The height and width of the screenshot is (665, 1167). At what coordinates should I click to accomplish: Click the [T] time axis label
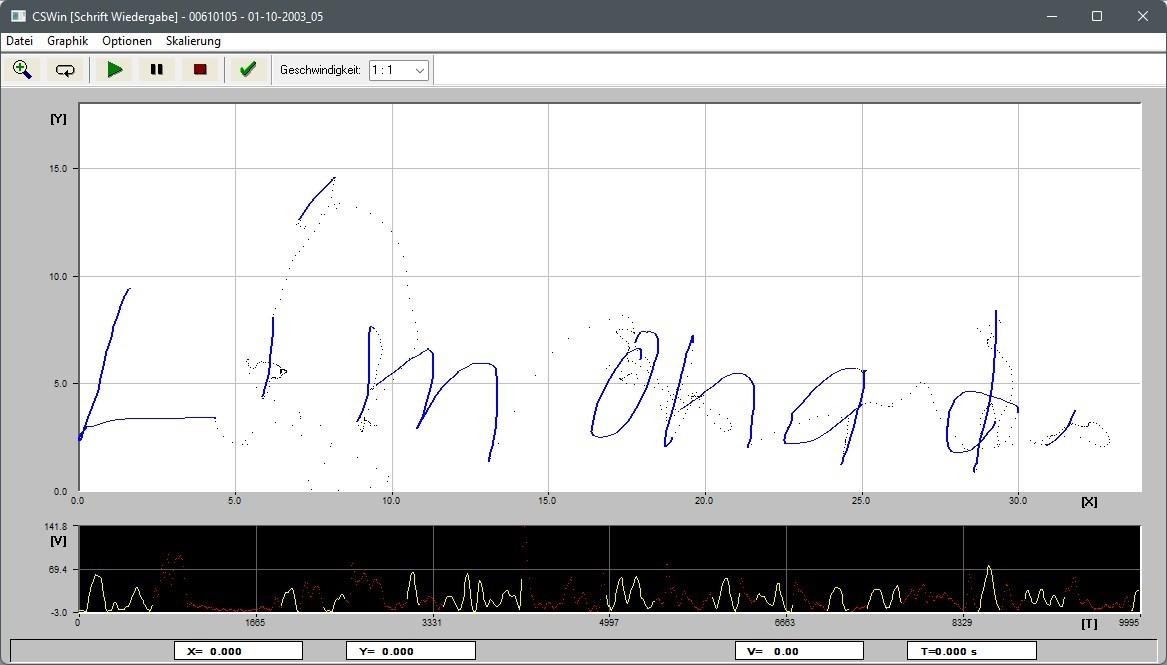pyautogui.click(x=1089, y=624)
